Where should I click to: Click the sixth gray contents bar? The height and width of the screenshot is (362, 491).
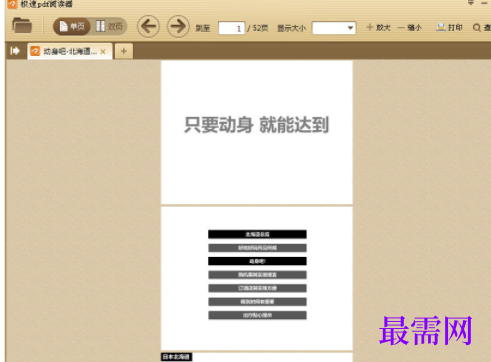(x=257, y=302)
